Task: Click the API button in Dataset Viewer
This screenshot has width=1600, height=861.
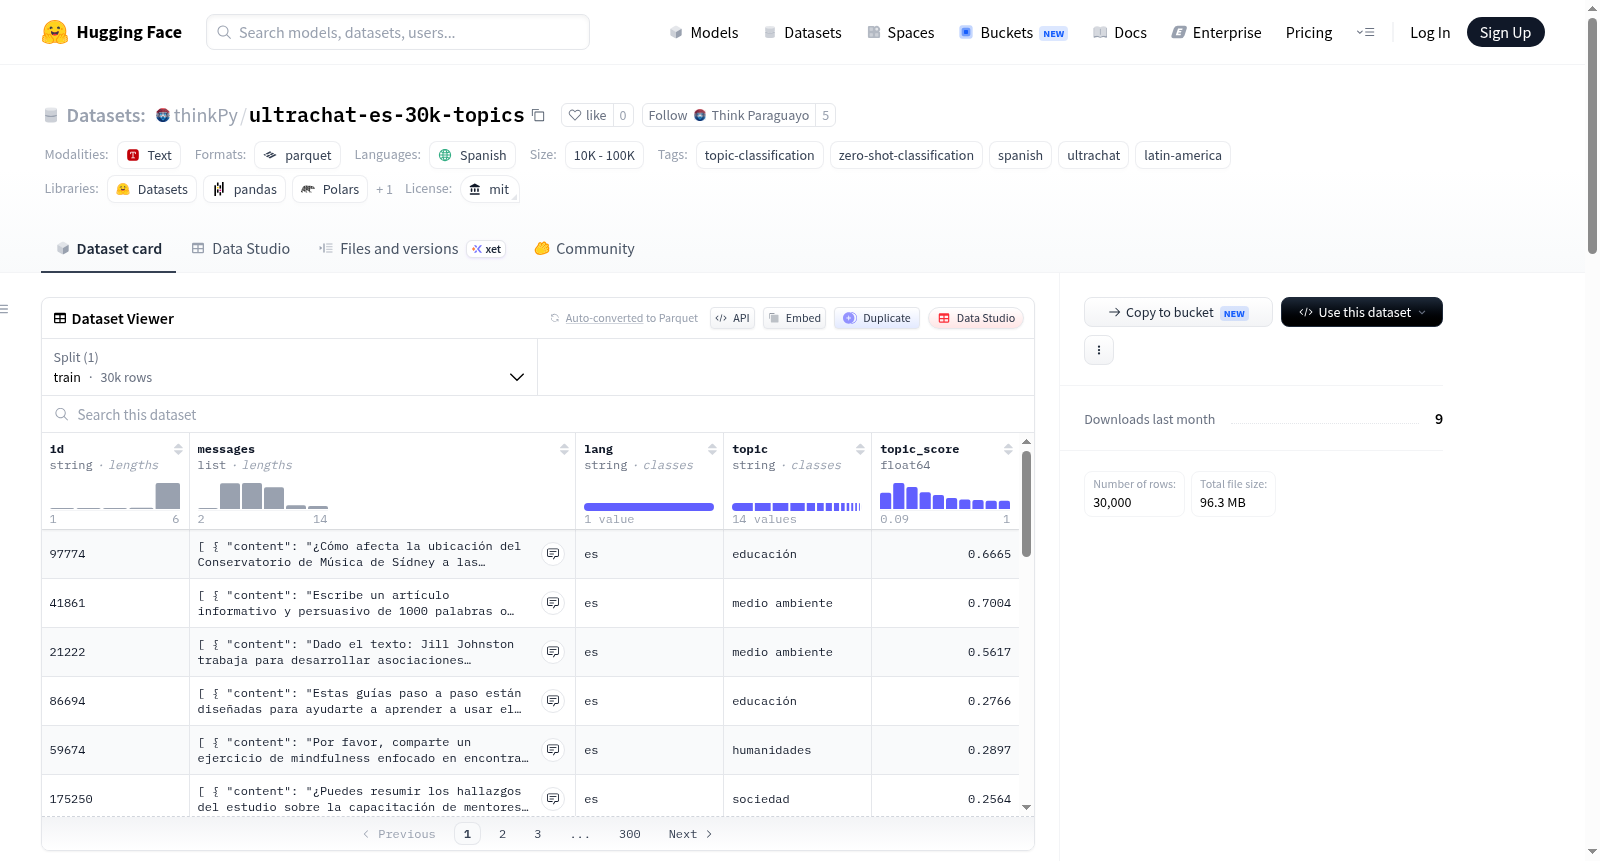Action: 732,318
